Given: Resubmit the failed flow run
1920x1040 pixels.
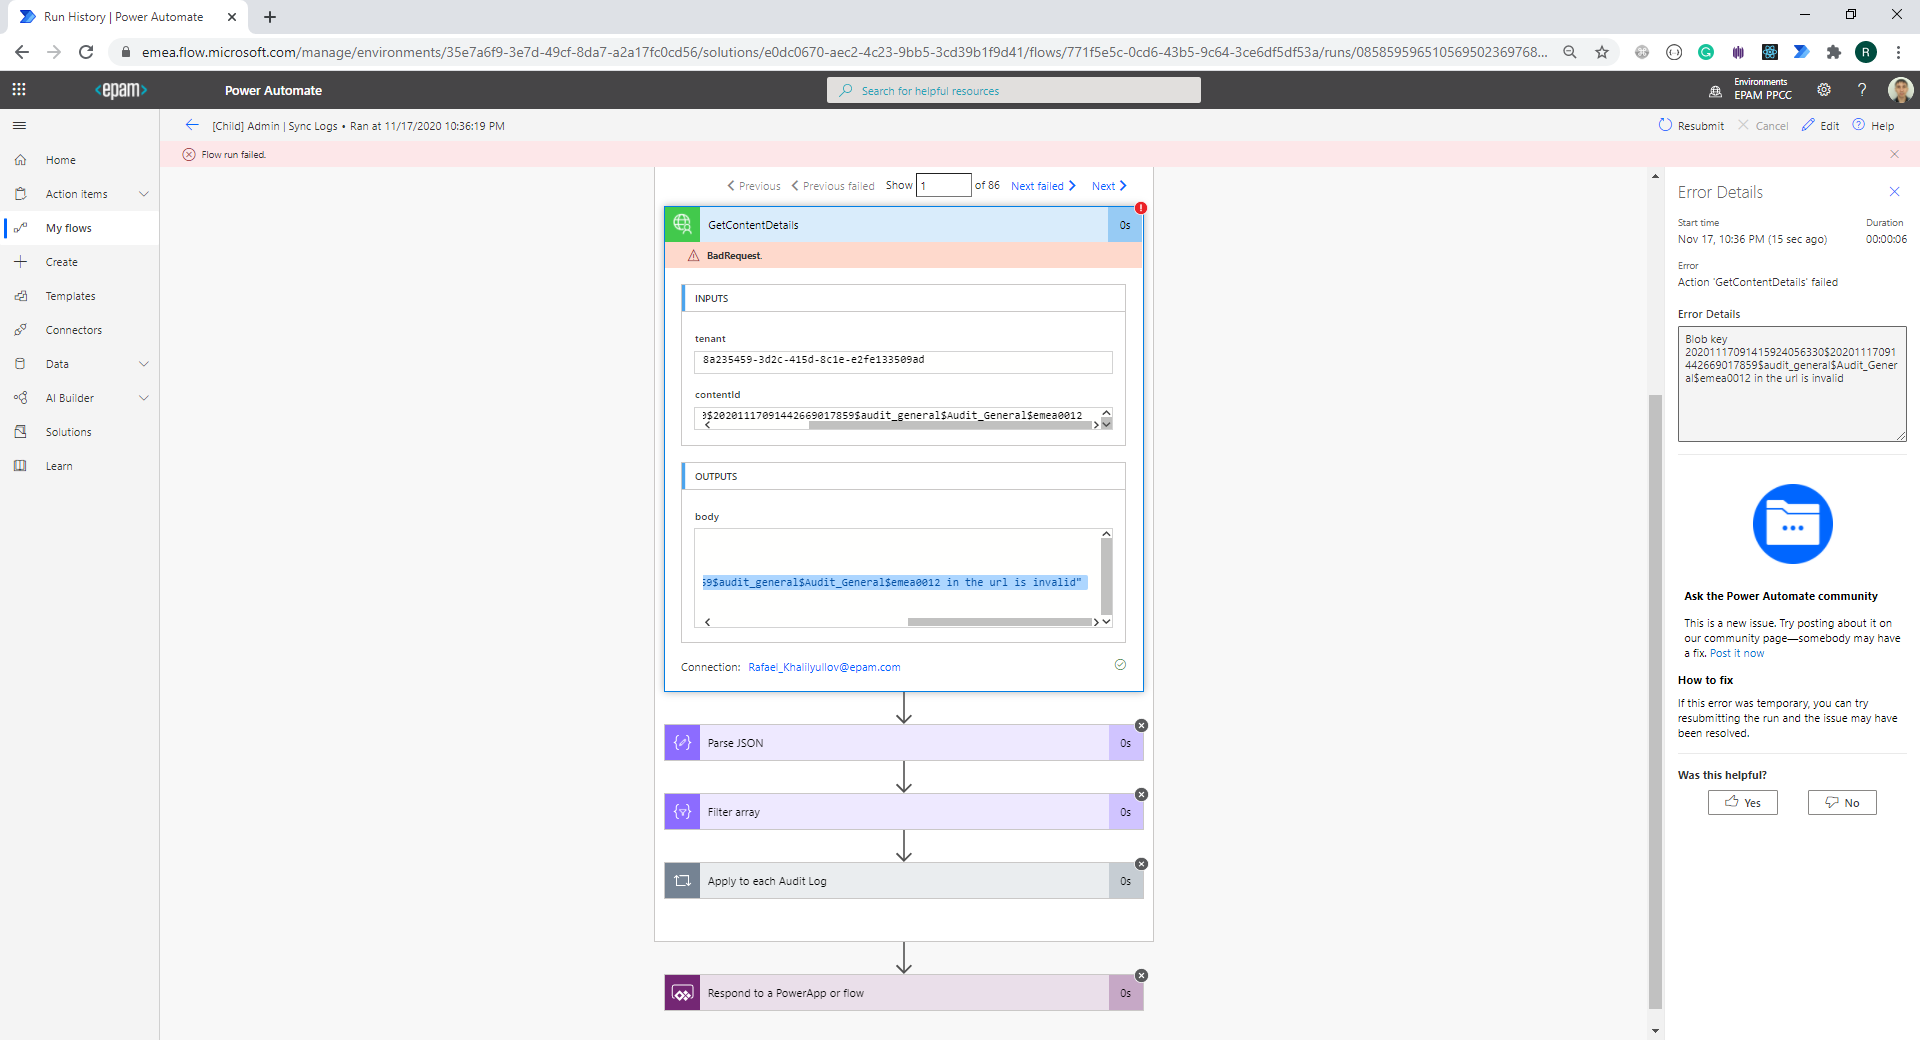Looking at the screenshot, I should pos(1690,125).
